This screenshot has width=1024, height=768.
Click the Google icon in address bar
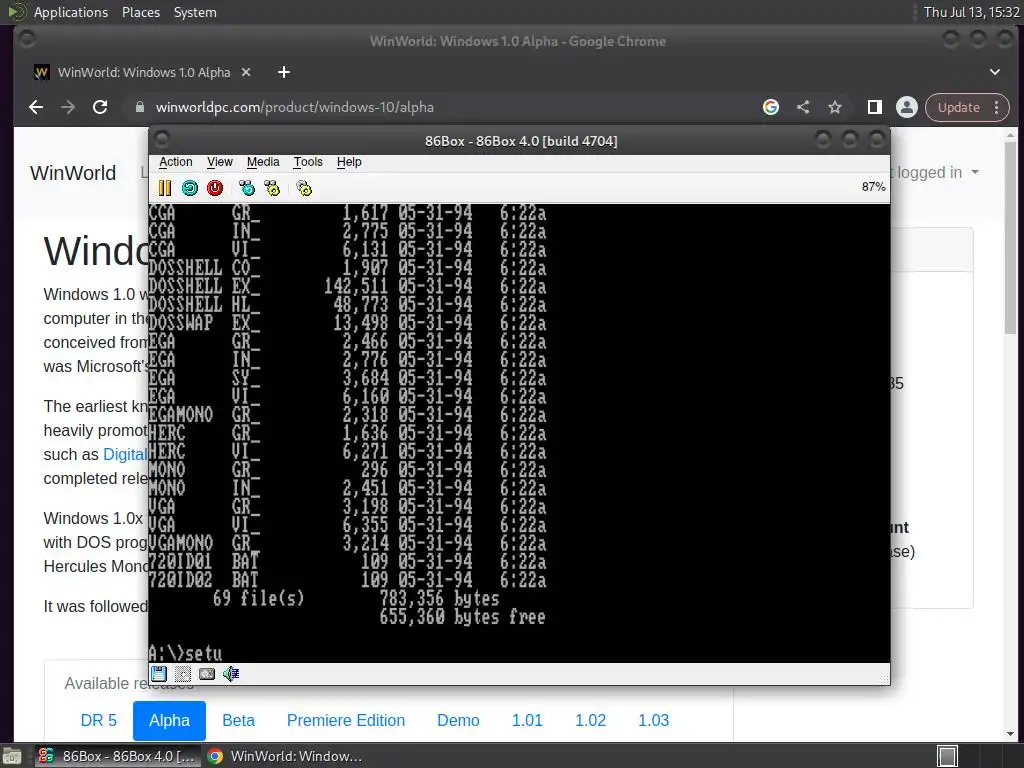771,107
